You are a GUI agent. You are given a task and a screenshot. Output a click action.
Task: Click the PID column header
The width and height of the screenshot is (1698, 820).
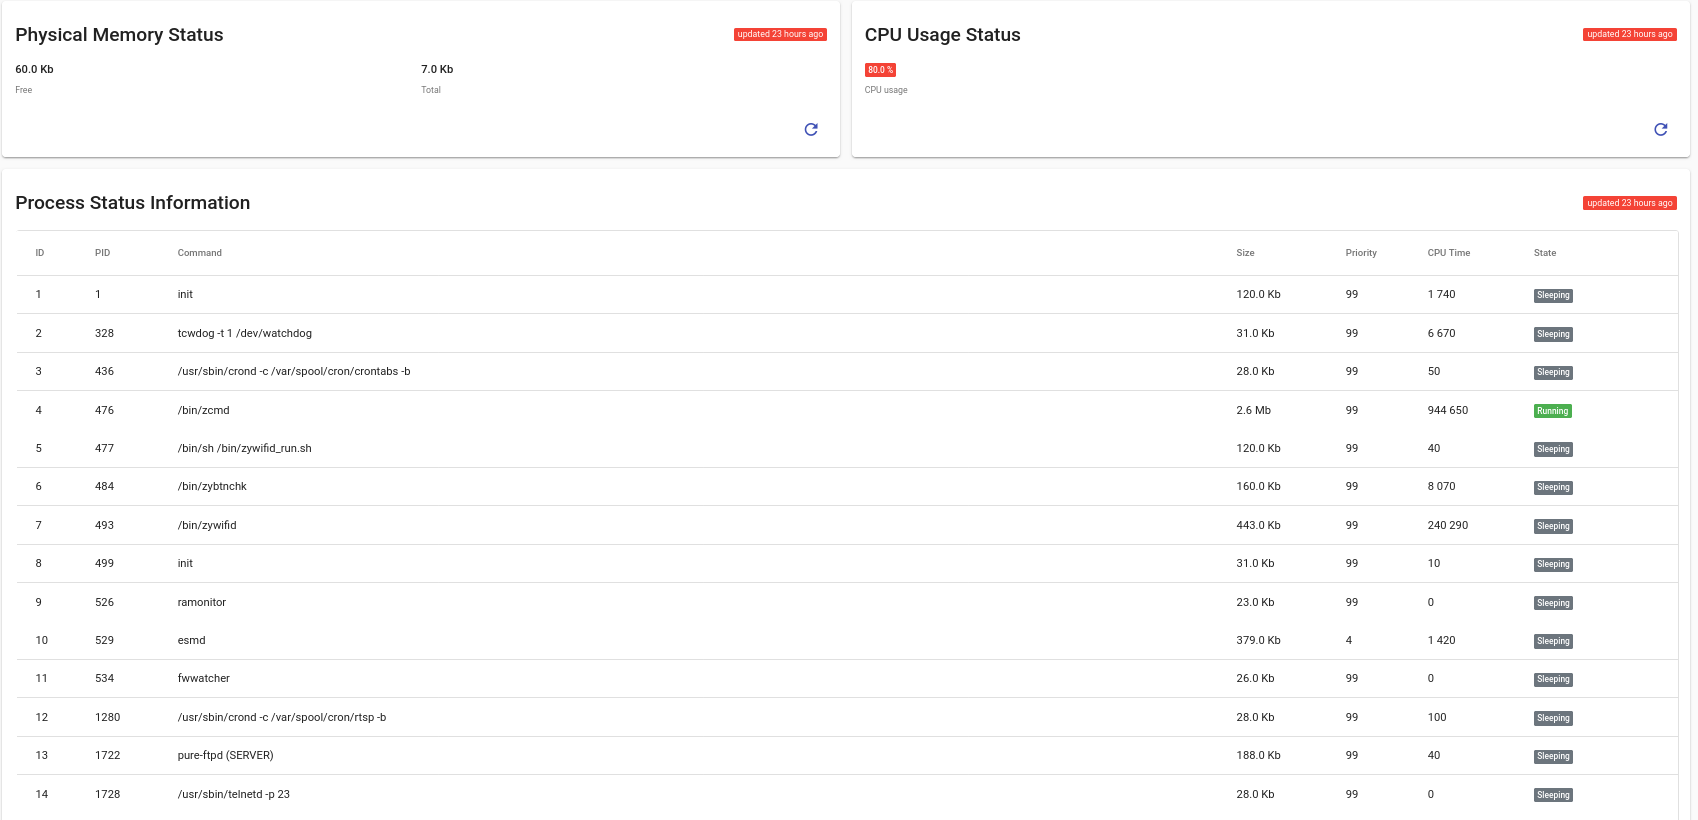(102, 253)
